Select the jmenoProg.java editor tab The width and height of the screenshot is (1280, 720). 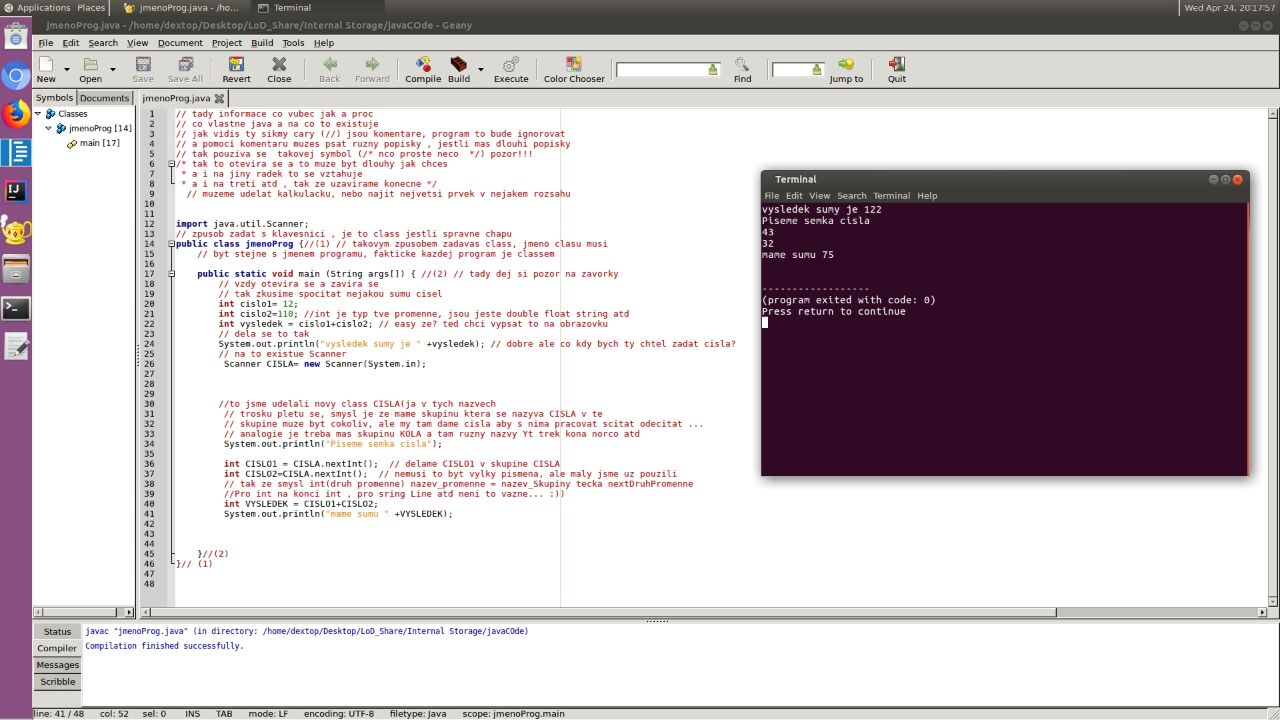pos(176,98)
